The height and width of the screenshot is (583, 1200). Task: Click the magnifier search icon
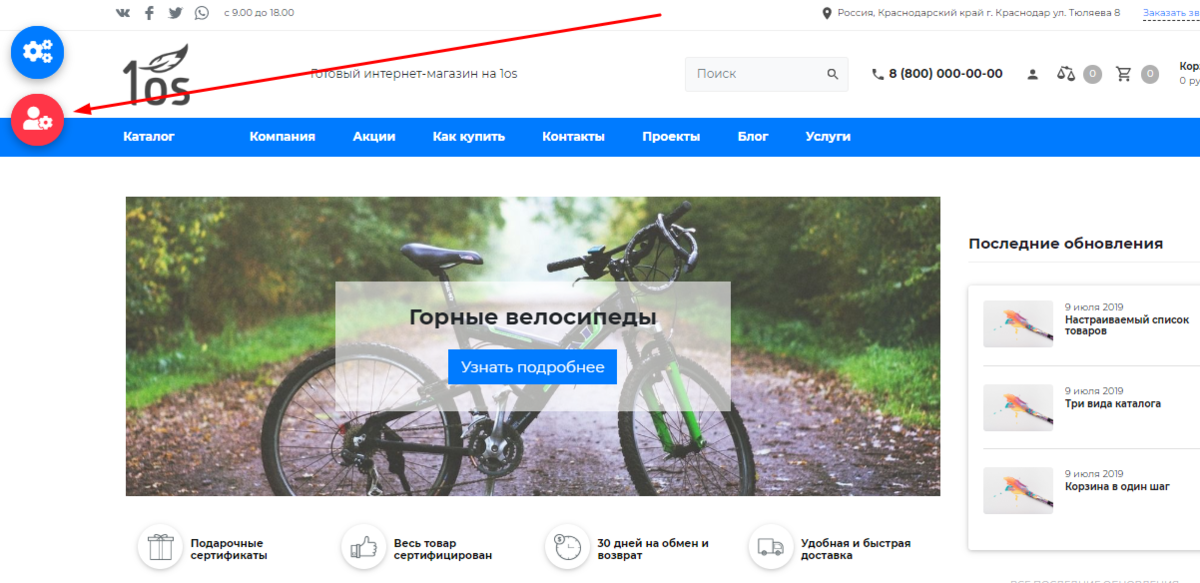[x=833, y=74]
